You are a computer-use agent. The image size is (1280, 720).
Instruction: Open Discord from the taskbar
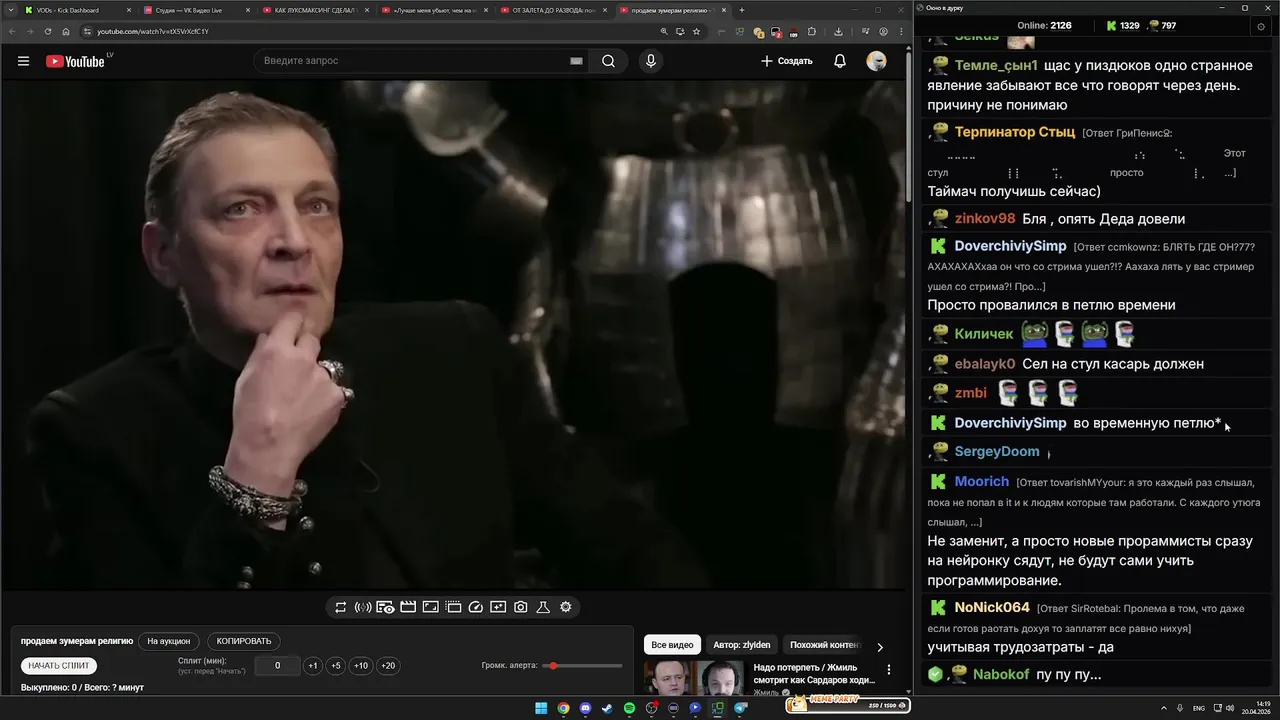585,708
